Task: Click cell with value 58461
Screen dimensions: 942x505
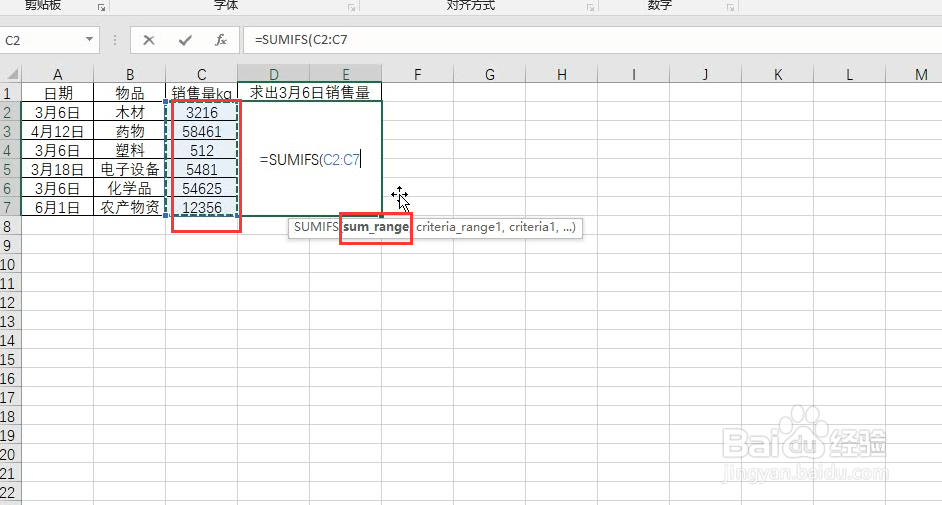Action: [202, 132]
